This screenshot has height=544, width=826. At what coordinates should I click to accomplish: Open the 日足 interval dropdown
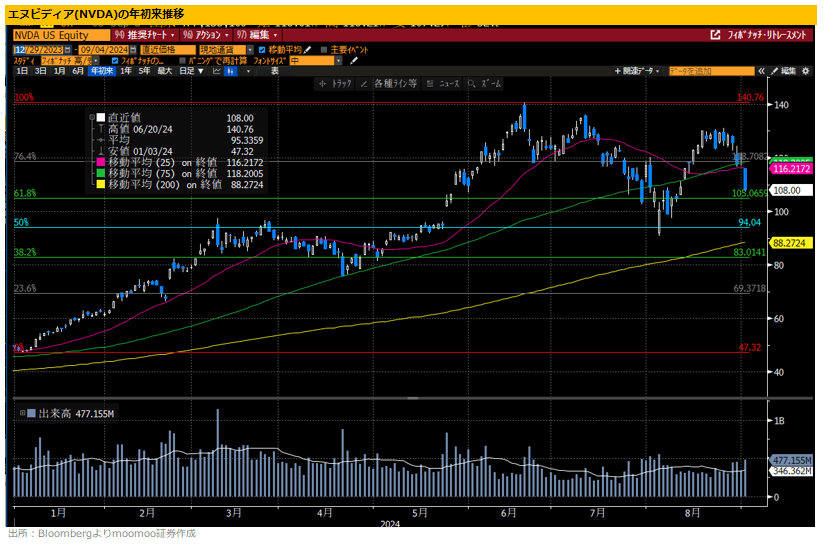pos(191,71)
